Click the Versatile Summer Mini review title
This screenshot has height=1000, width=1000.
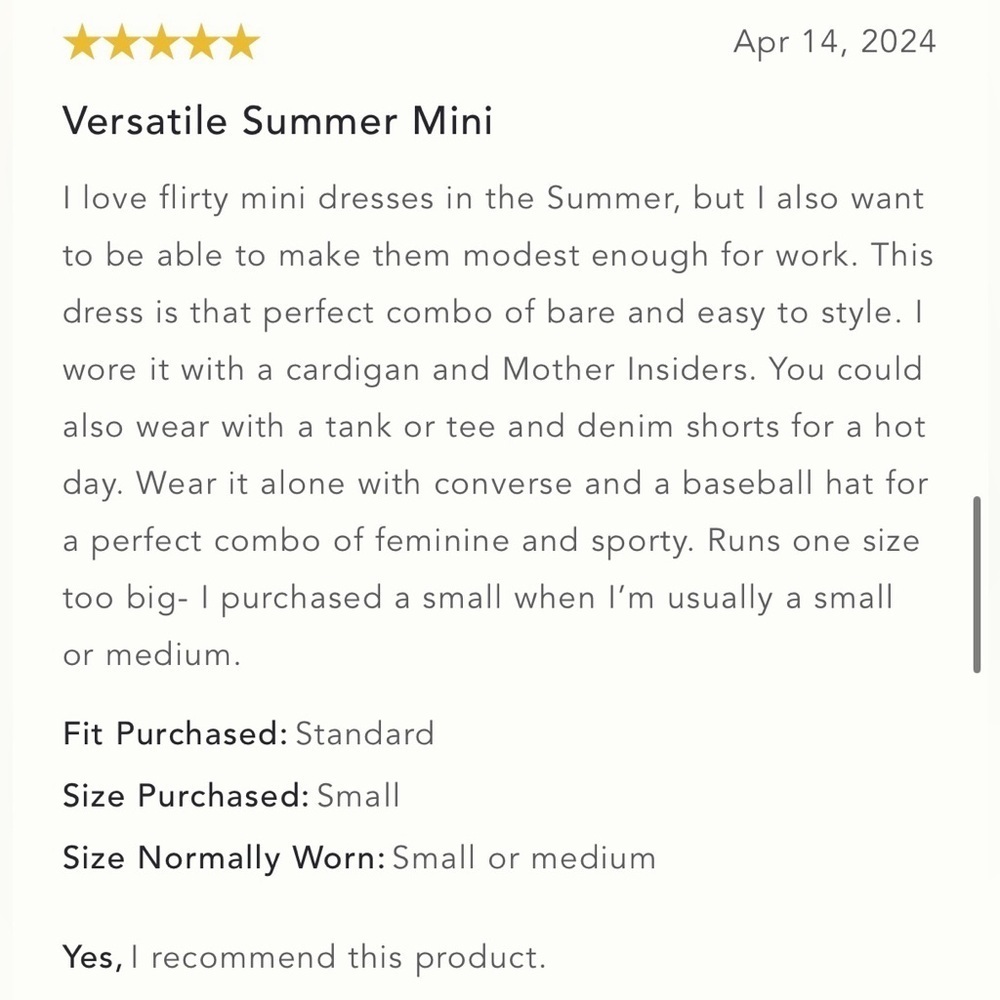[x=277, y=120]
